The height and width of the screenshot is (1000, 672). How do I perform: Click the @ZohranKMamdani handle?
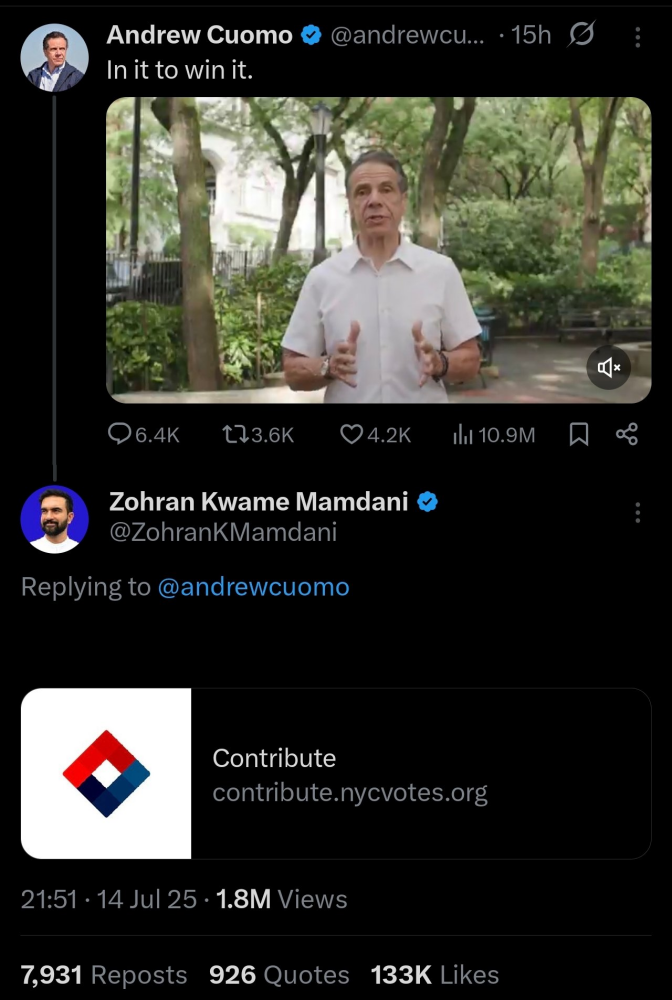click(222, 533)
